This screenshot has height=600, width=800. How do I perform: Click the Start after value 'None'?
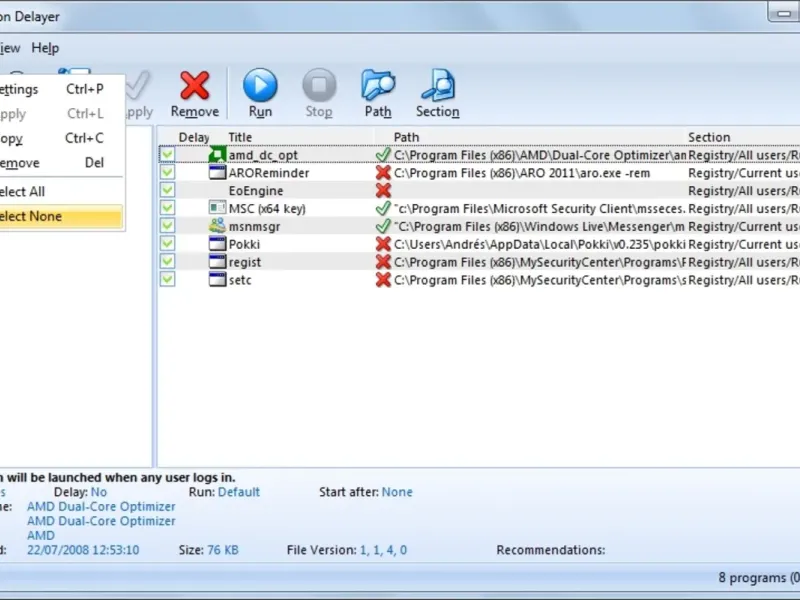[x=397, y=492]
